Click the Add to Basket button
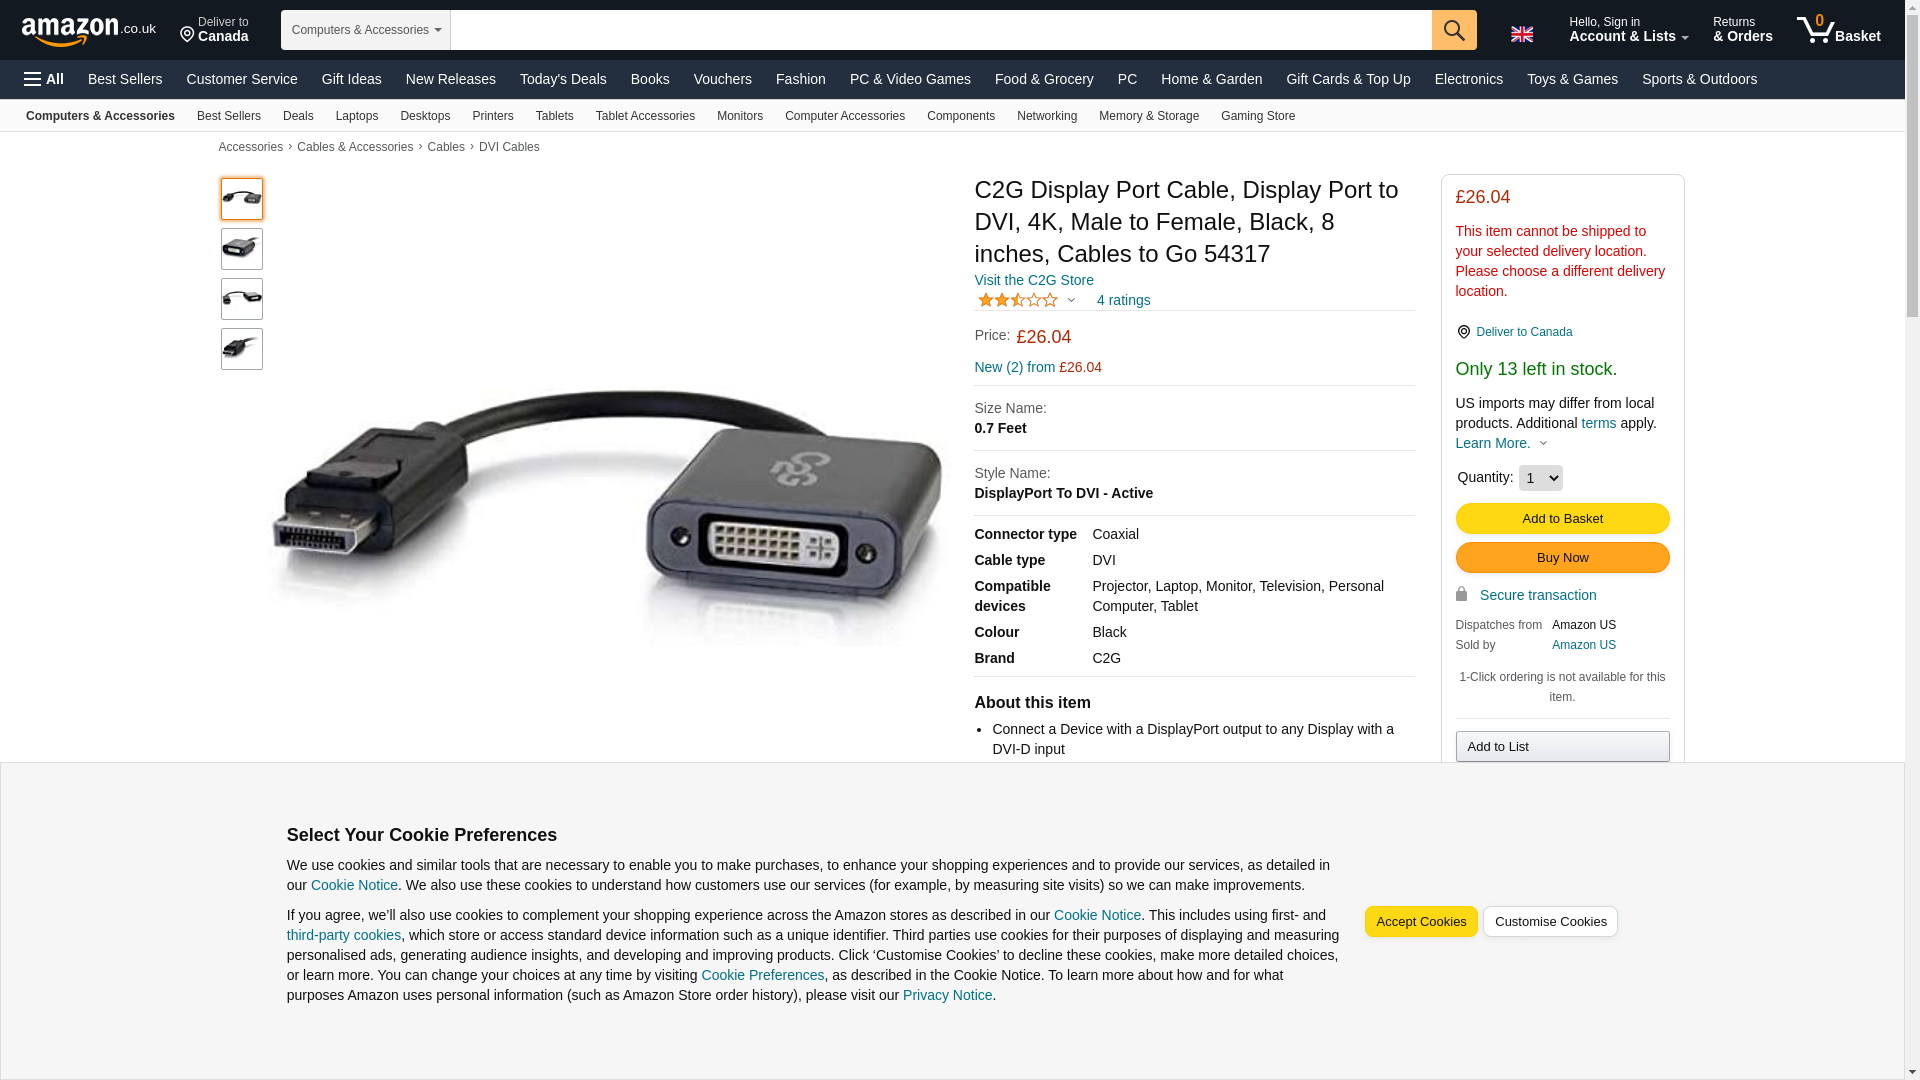Image resolution: width=1920 pixels, height=1080 pixels. (1562, 518)
